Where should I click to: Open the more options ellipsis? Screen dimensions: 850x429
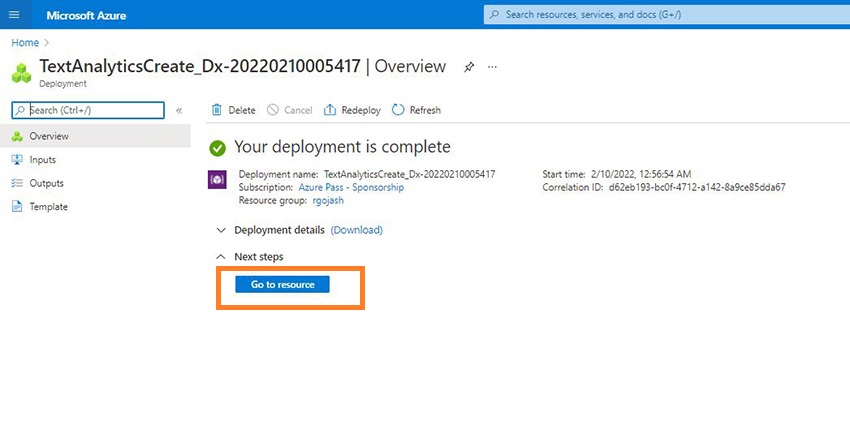click(x=492, y=67)
